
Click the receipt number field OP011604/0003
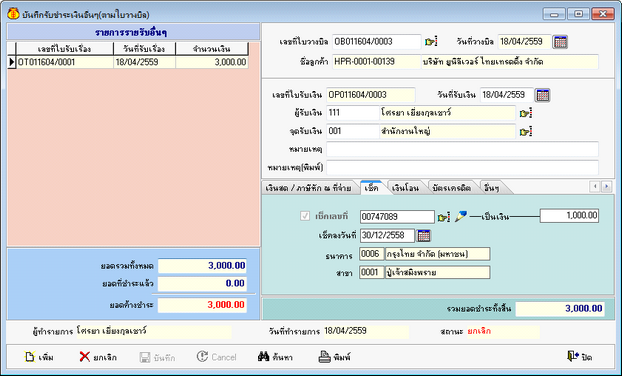pyautogui.click(x=371, y=95)
